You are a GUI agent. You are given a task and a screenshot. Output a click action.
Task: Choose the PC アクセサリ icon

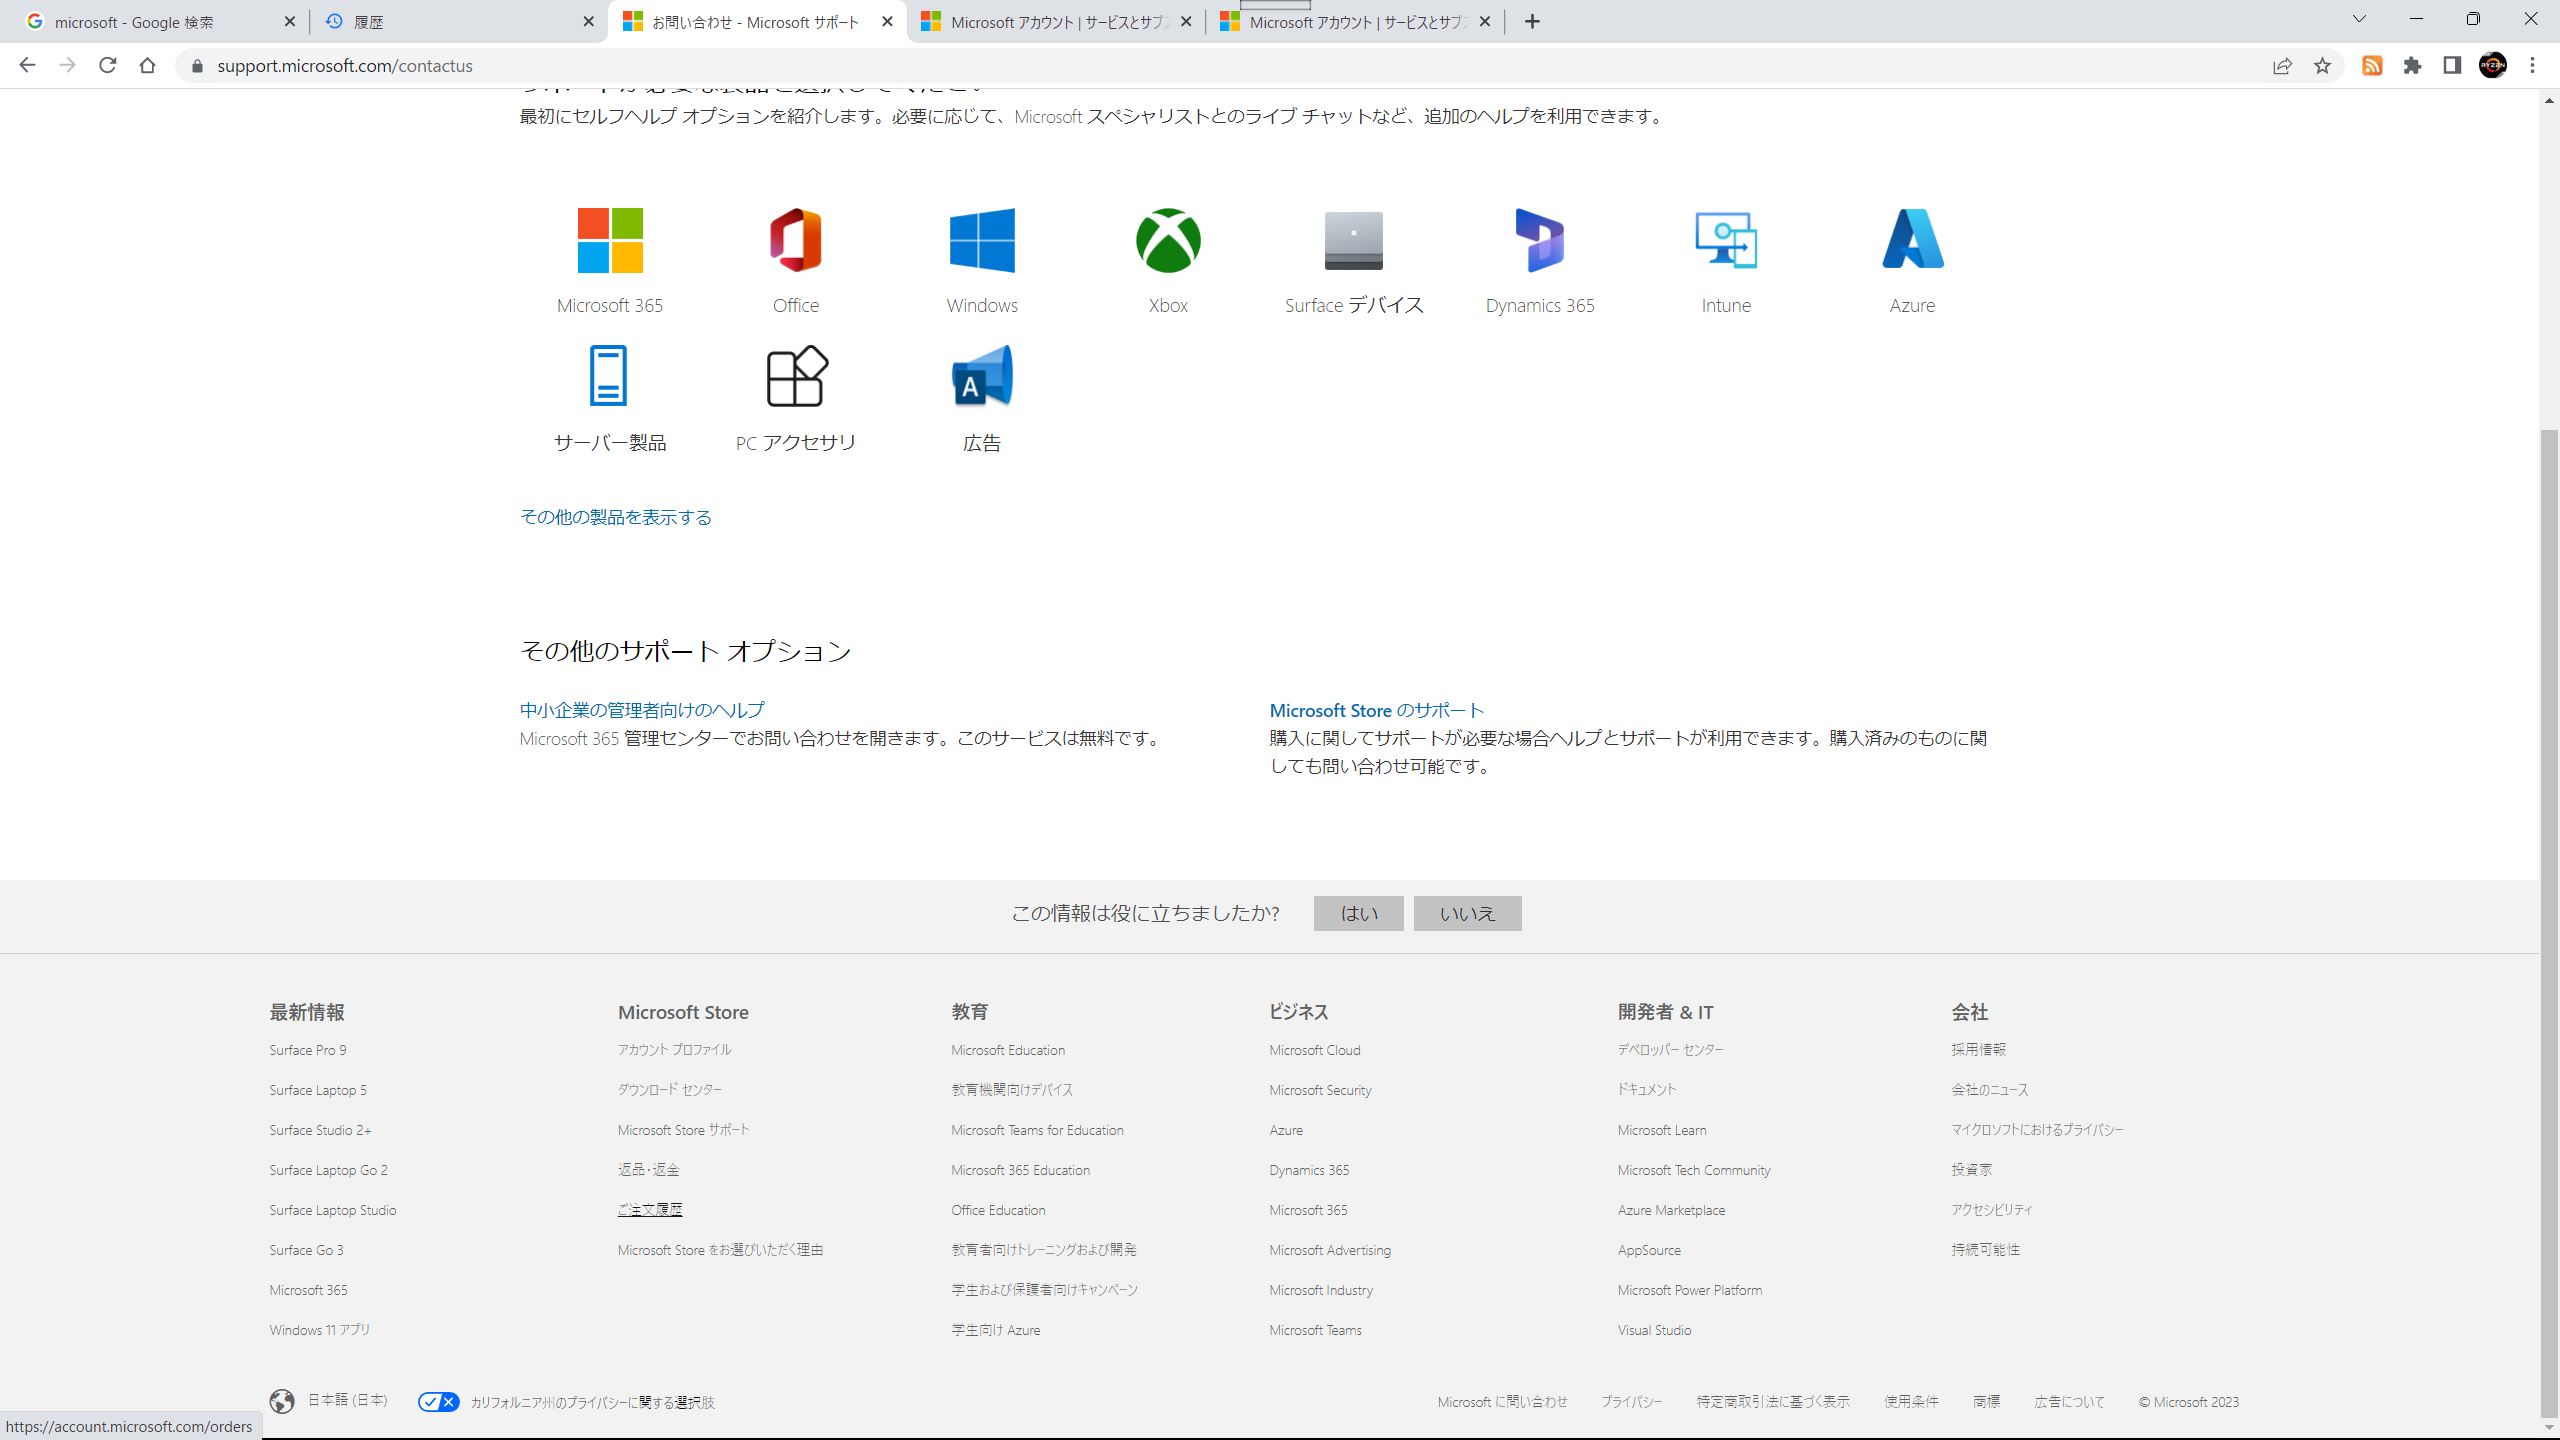tap(797, 376)
